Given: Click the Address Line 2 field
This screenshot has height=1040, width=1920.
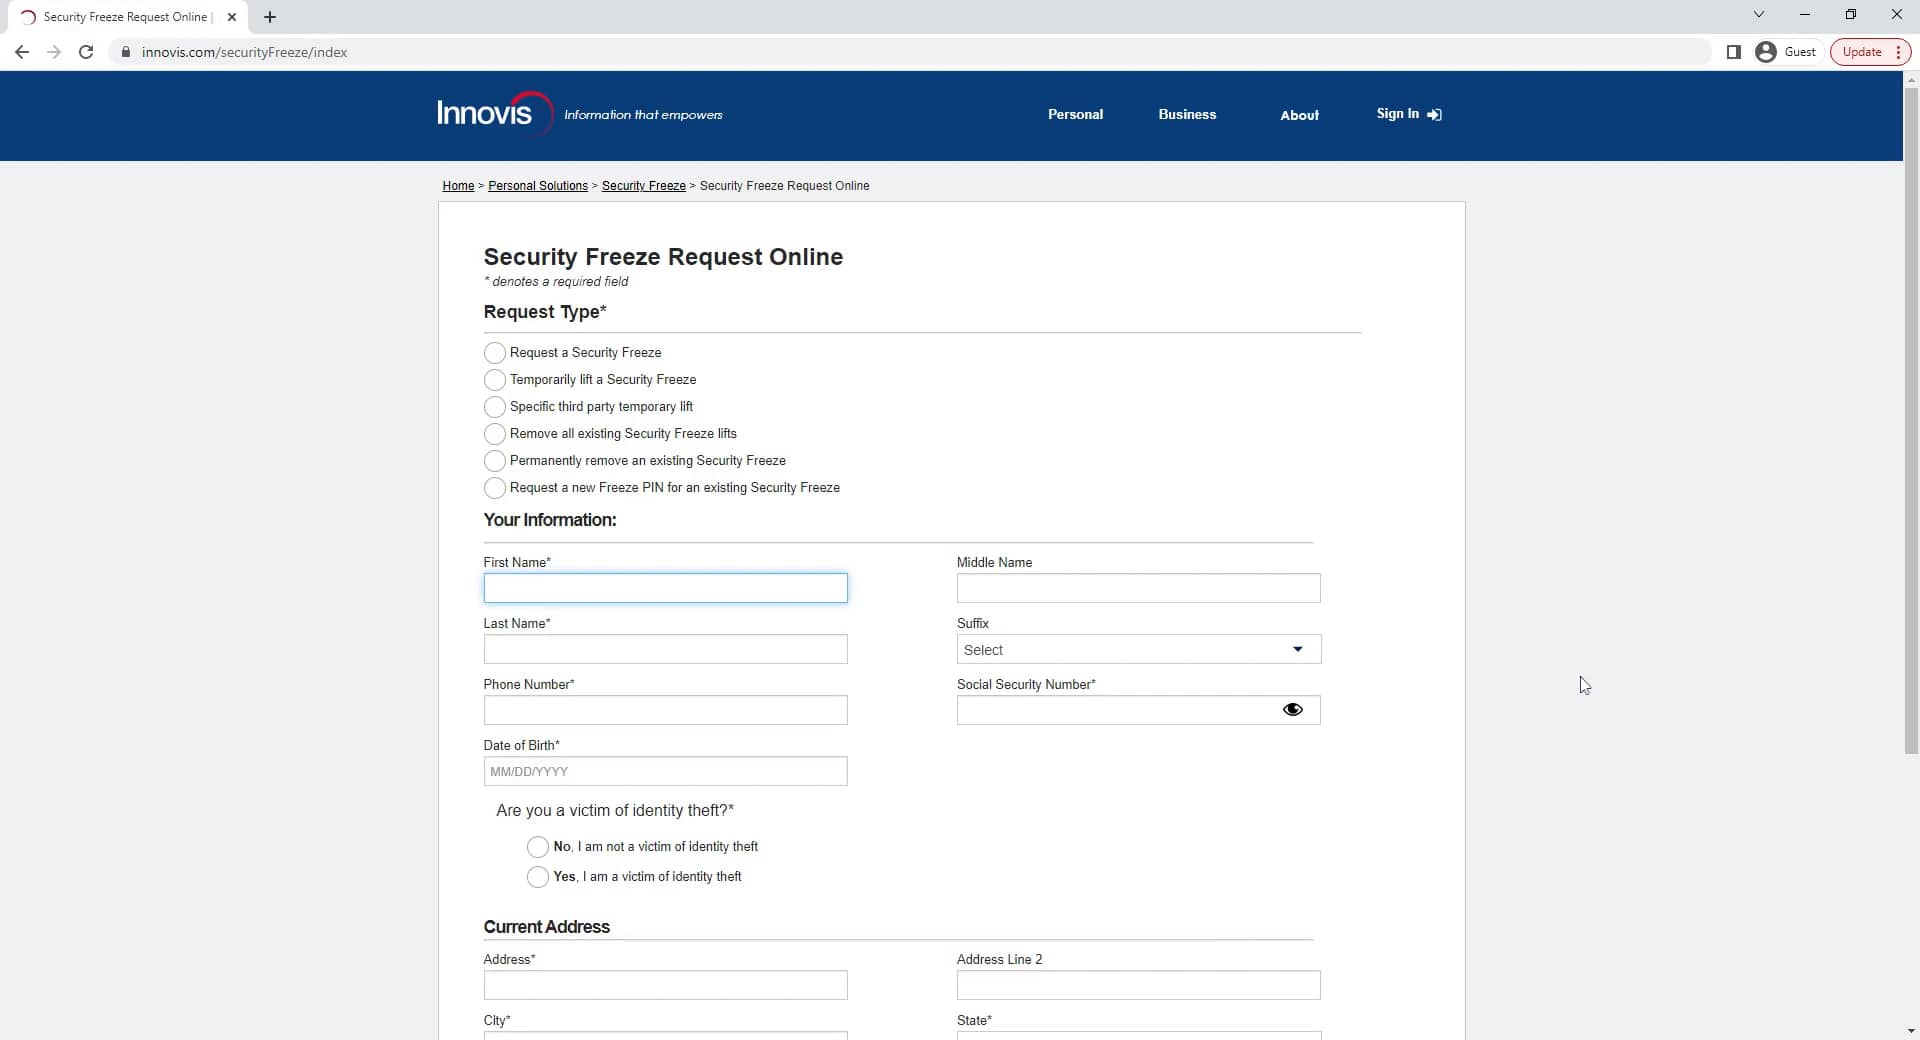Looking at the screenshot, I should pyautogui.click(x=1138, y=985).
